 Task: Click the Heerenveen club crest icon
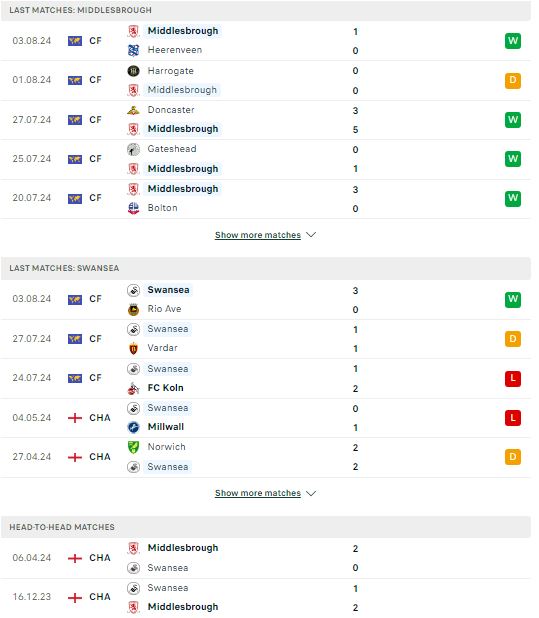click(134, 50)
